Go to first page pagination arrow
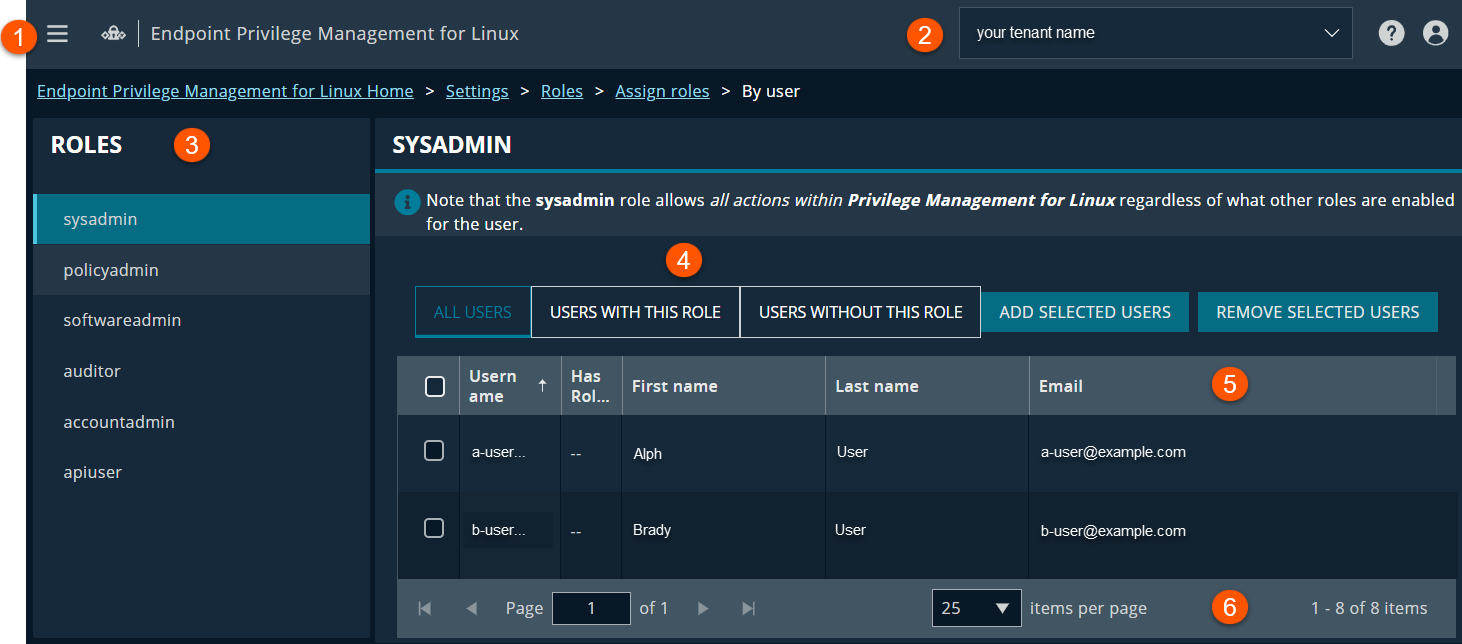Image resolution: width=1462 pixels, height=644 pixels. [x=424, y=608]
